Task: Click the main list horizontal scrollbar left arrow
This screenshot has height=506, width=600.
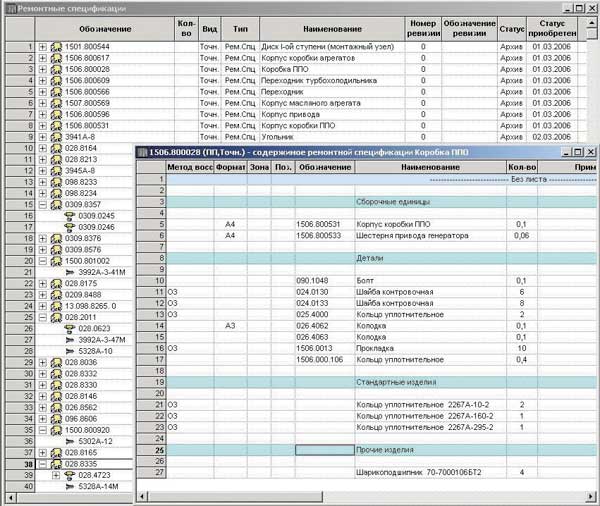Action: point(11,498)
